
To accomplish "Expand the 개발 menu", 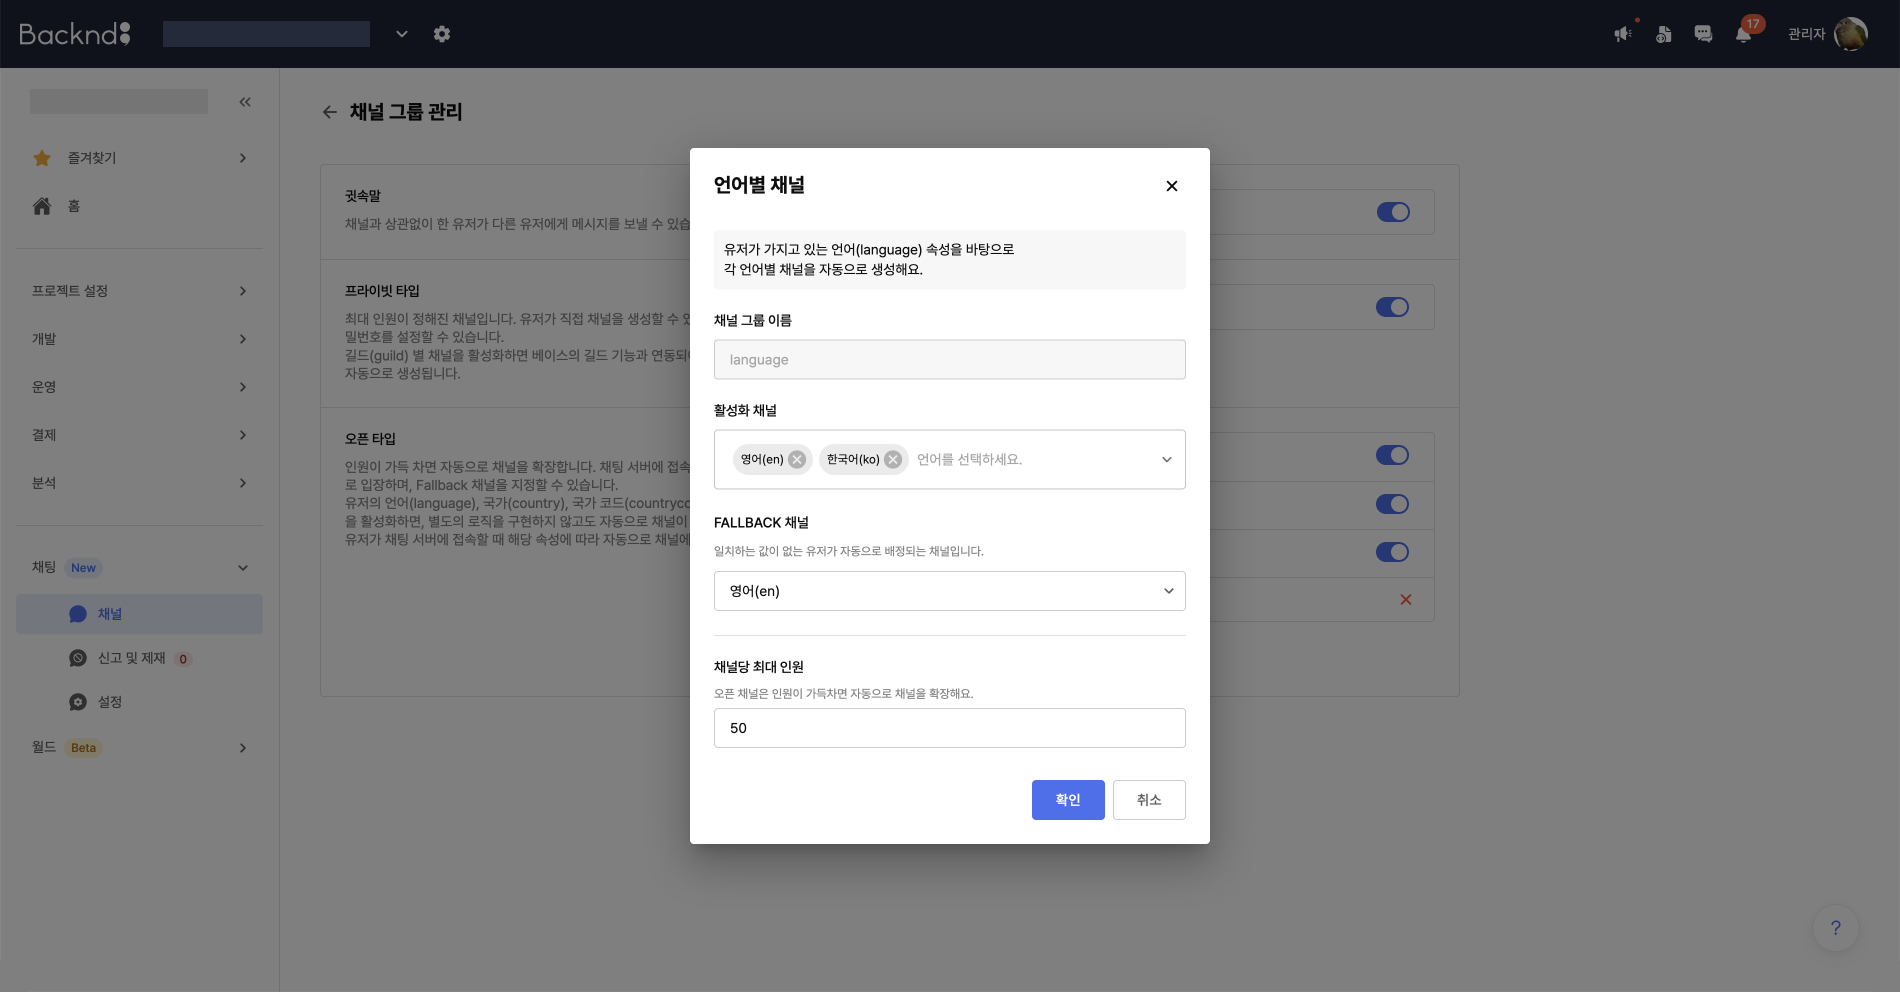I will point(243,339).
